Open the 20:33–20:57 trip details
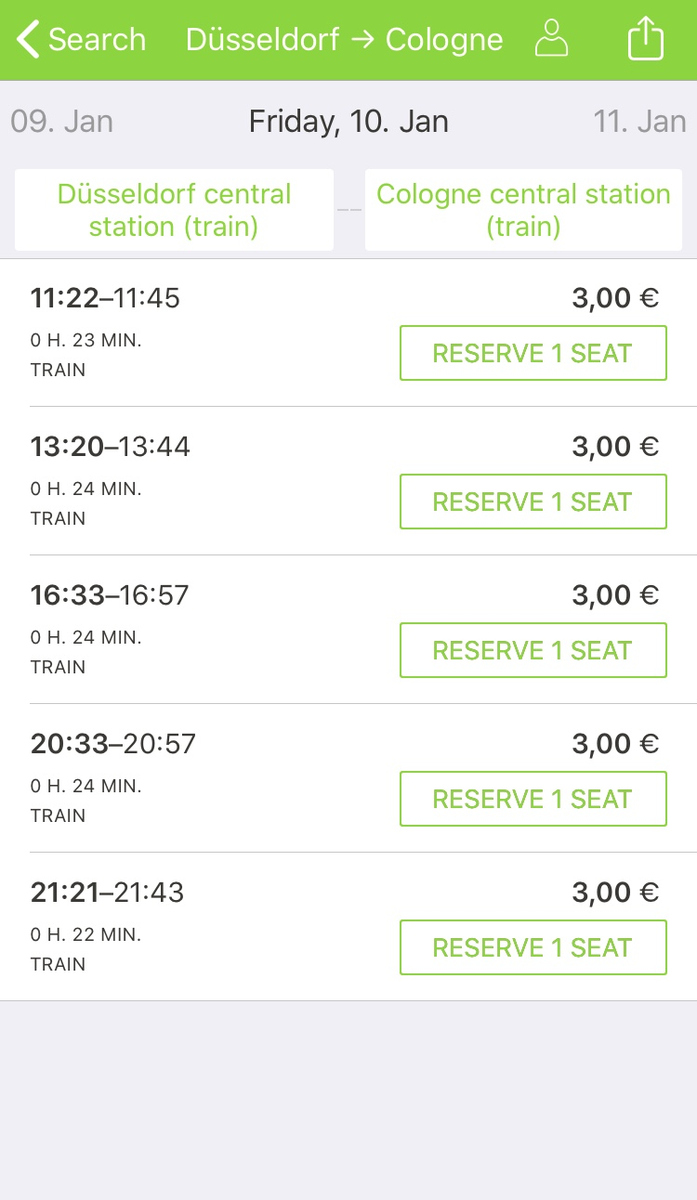This screenshot has height=1200, width=697. pyautogui.click(x=348, y=779)
